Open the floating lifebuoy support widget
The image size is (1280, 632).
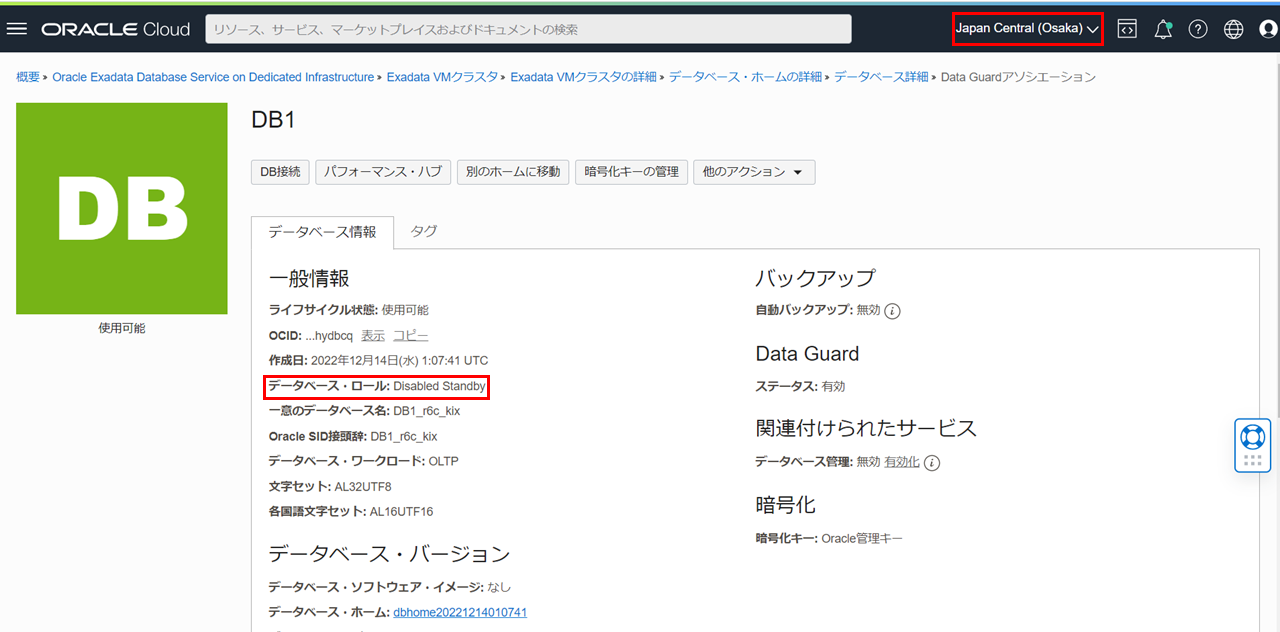pyautogui.click(x=1252, y=438)
